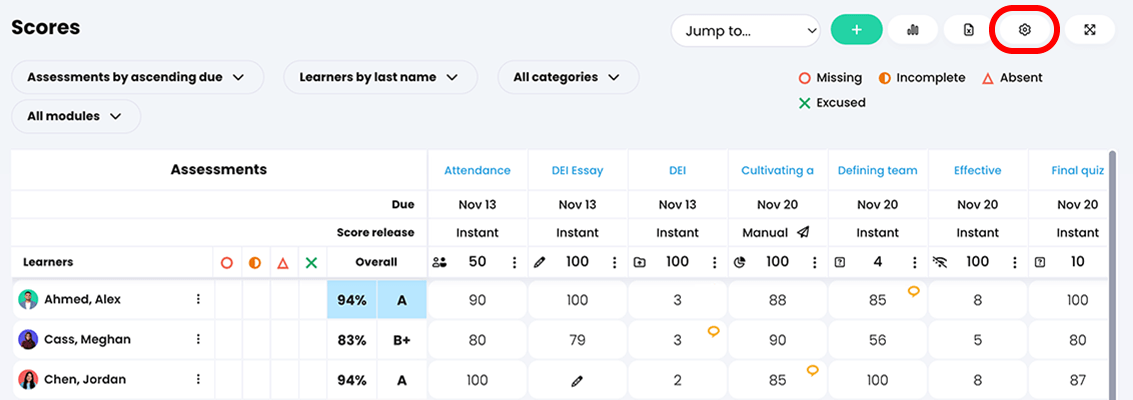This screenshot has height=400, width=1133.
Task: Open the bar chart analytics icon
Action: click(x=912, y=30)
